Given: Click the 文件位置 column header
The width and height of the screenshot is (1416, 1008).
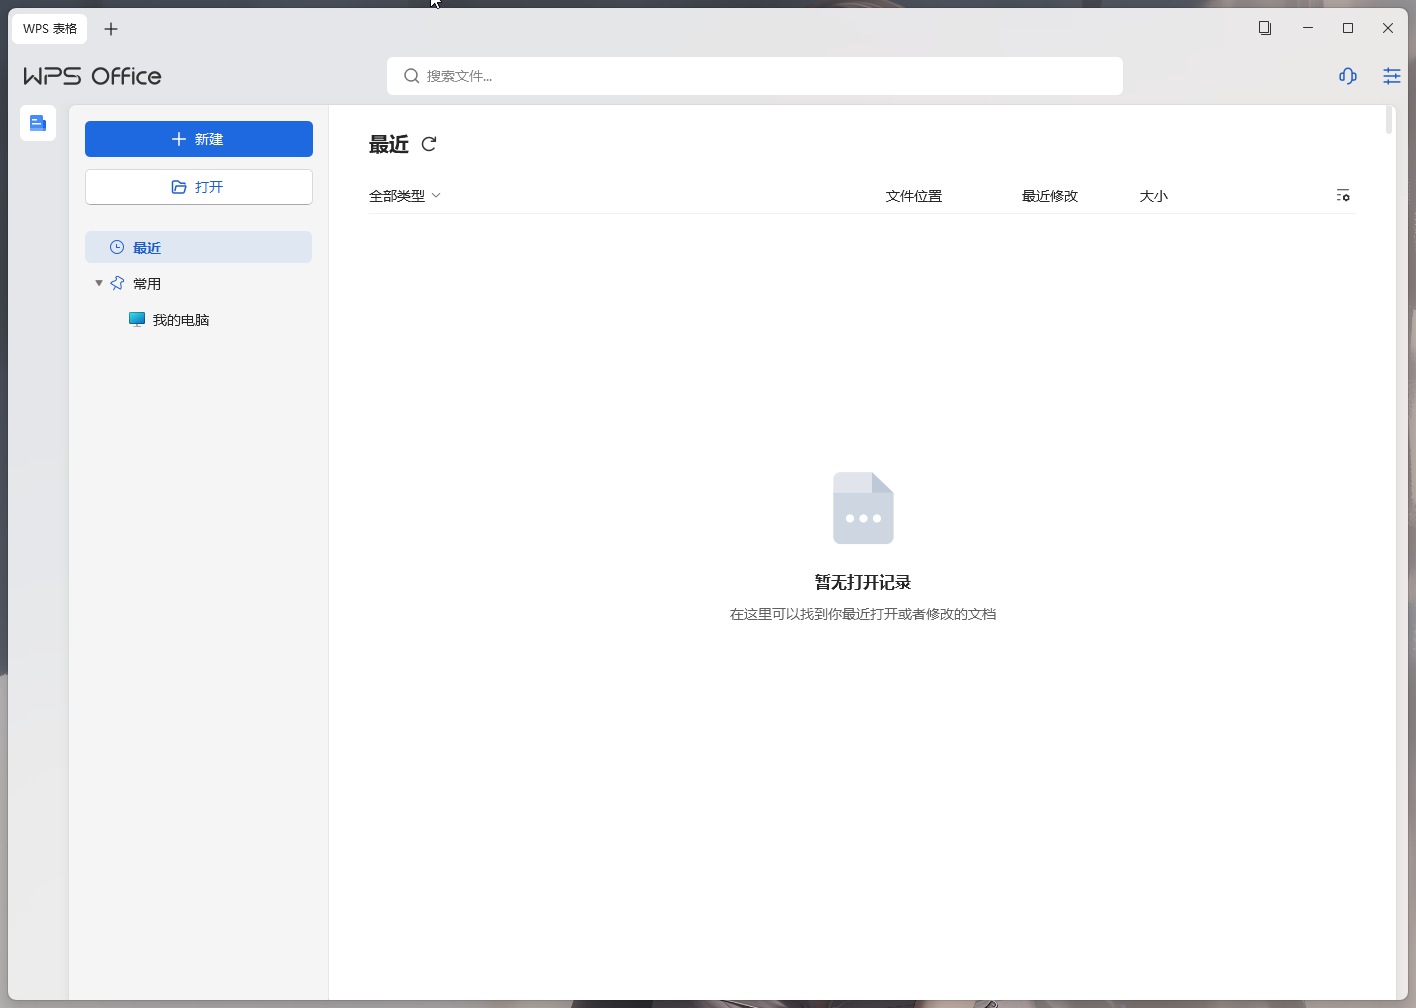Looking at the screenshot, I should click(913, 196).
